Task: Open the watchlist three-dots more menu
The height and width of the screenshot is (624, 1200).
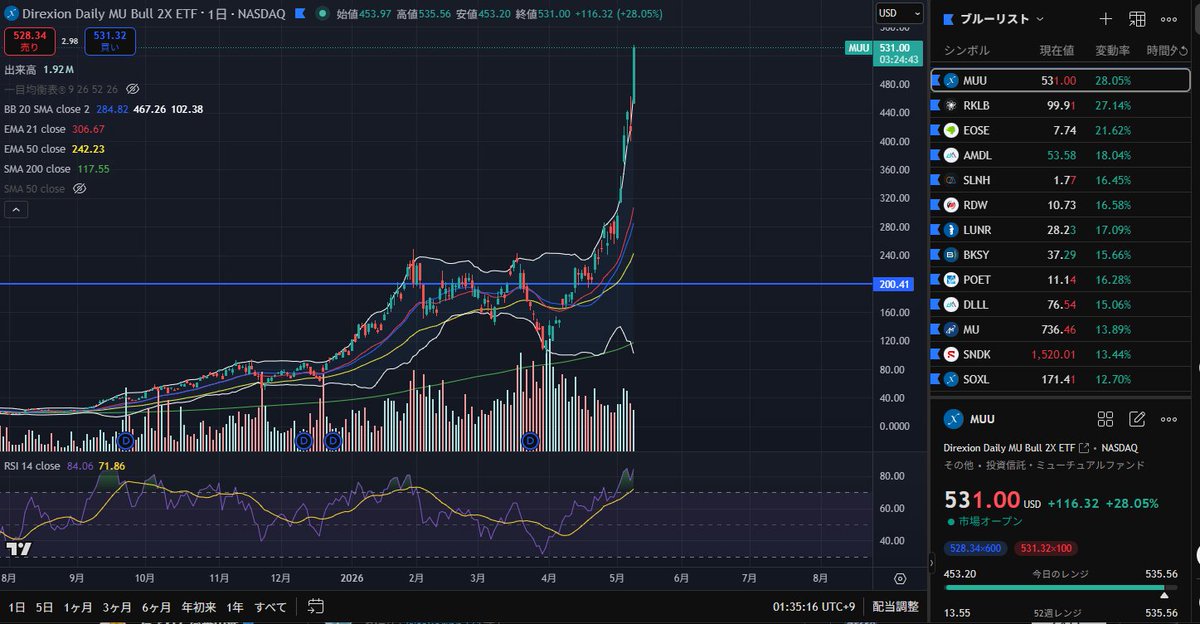Action: click(x=1168, y=19)
